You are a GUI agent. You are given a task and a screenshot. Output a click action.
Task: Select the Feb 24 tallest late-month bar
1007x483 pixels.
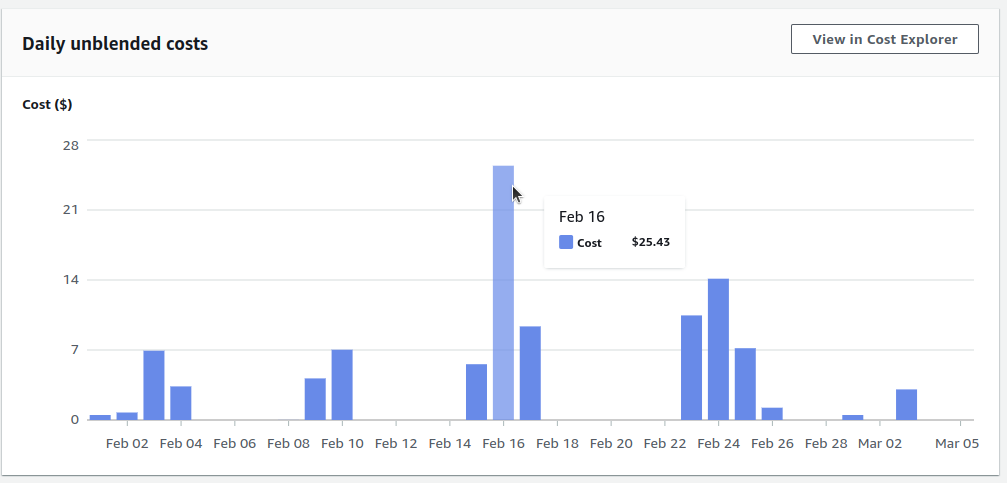(719, 349)
